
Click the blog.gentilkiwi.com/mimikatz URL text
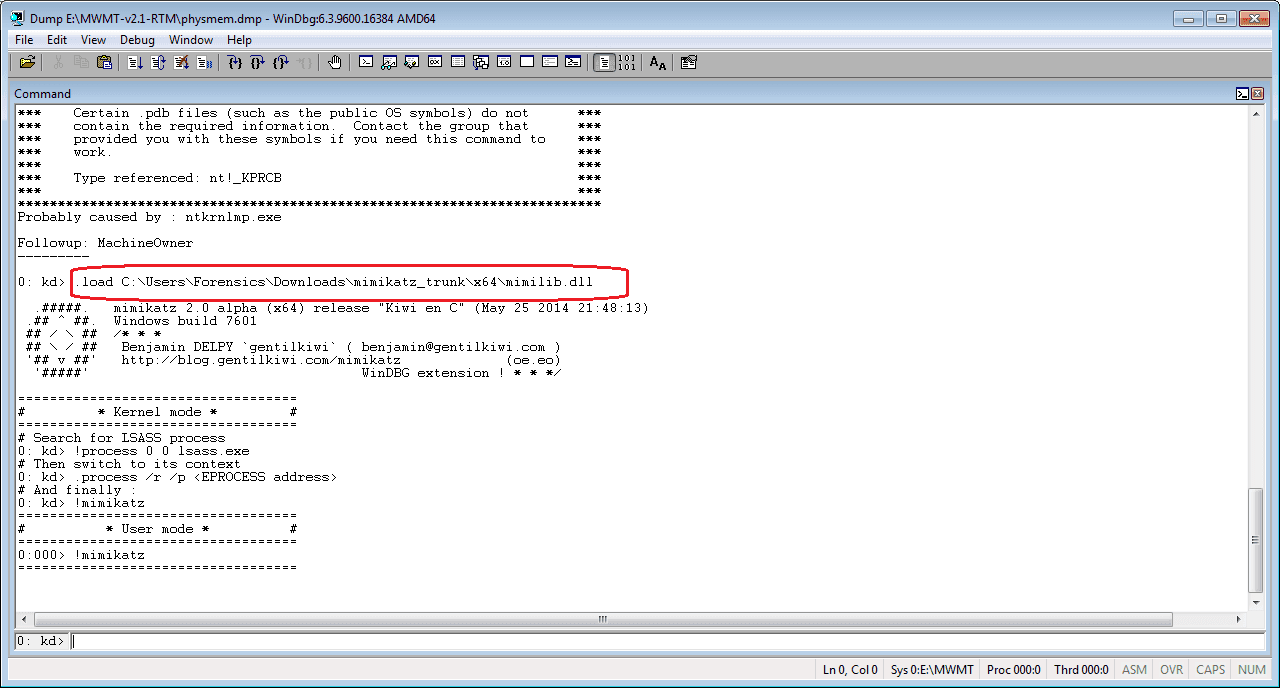(261, 360)
